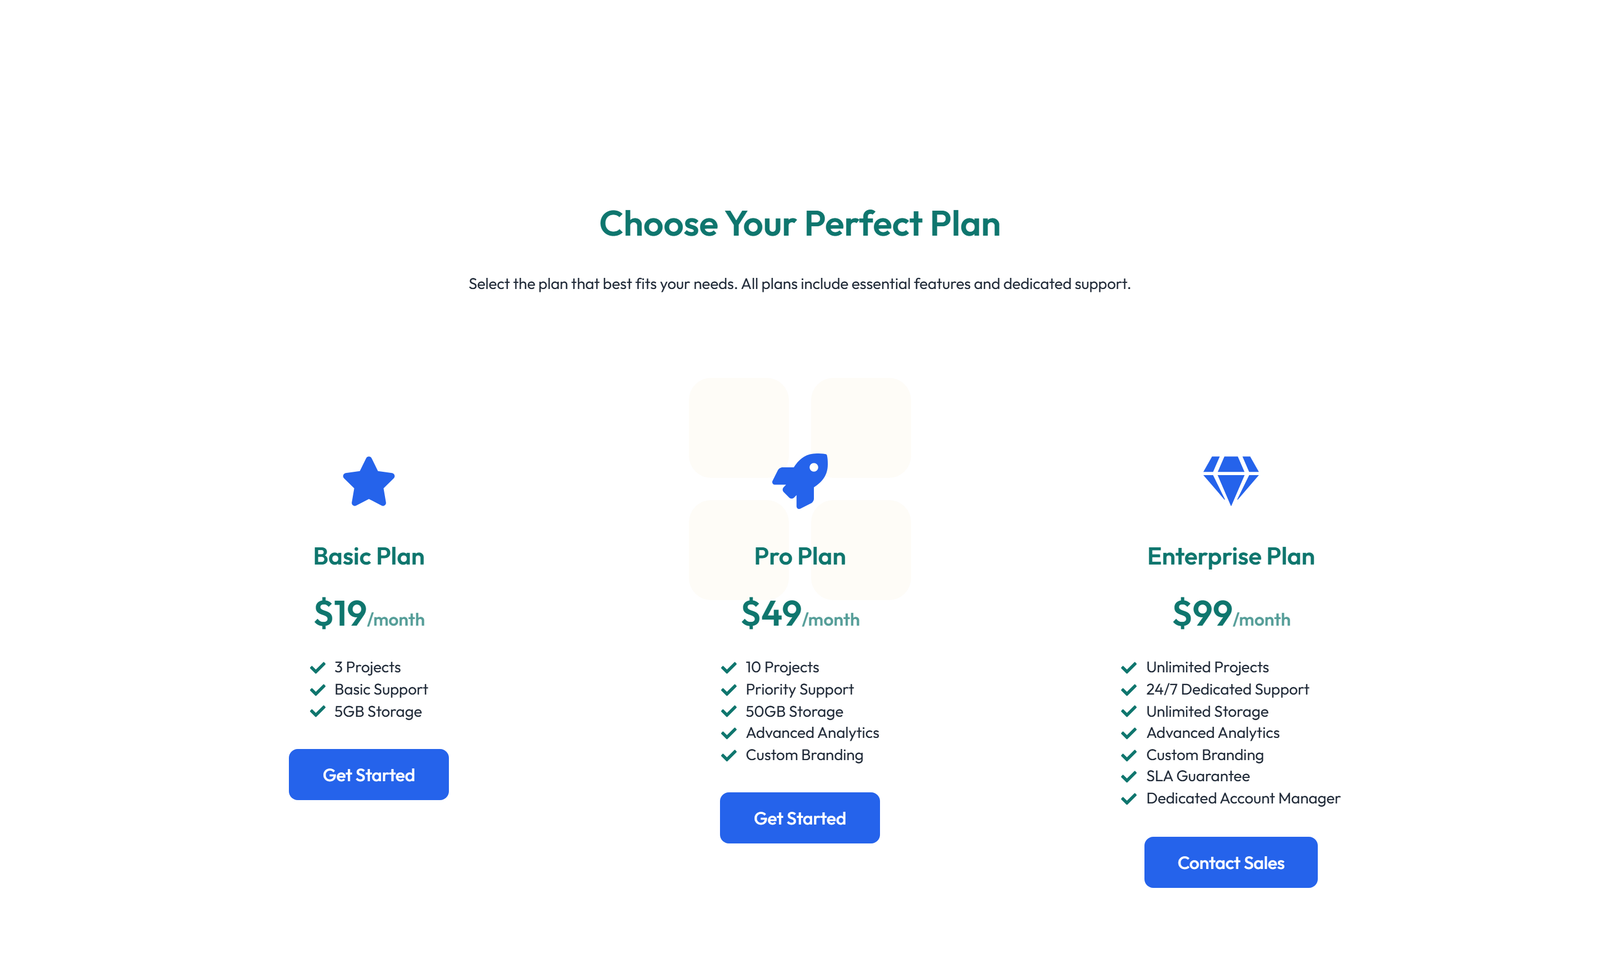Click the $49/month price label
This screenshot has width=1600, height=978.
point(799,615)
